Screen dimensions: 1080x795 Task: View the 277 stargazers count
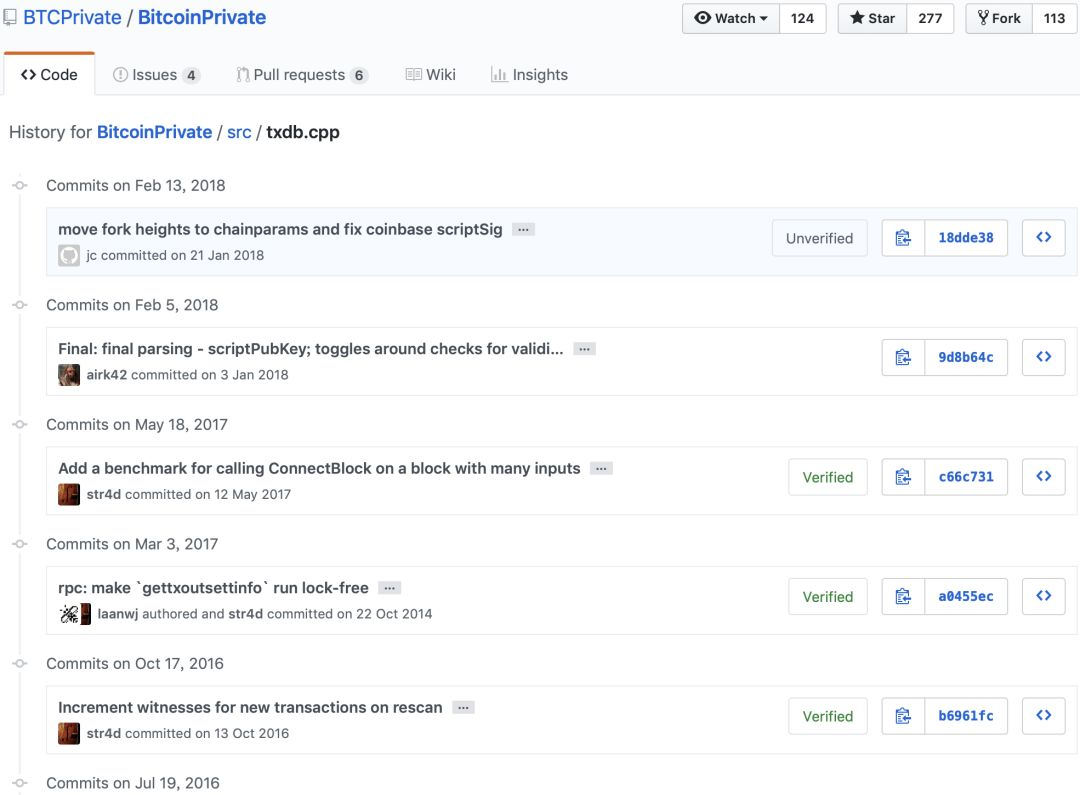(x=930, y=19)
